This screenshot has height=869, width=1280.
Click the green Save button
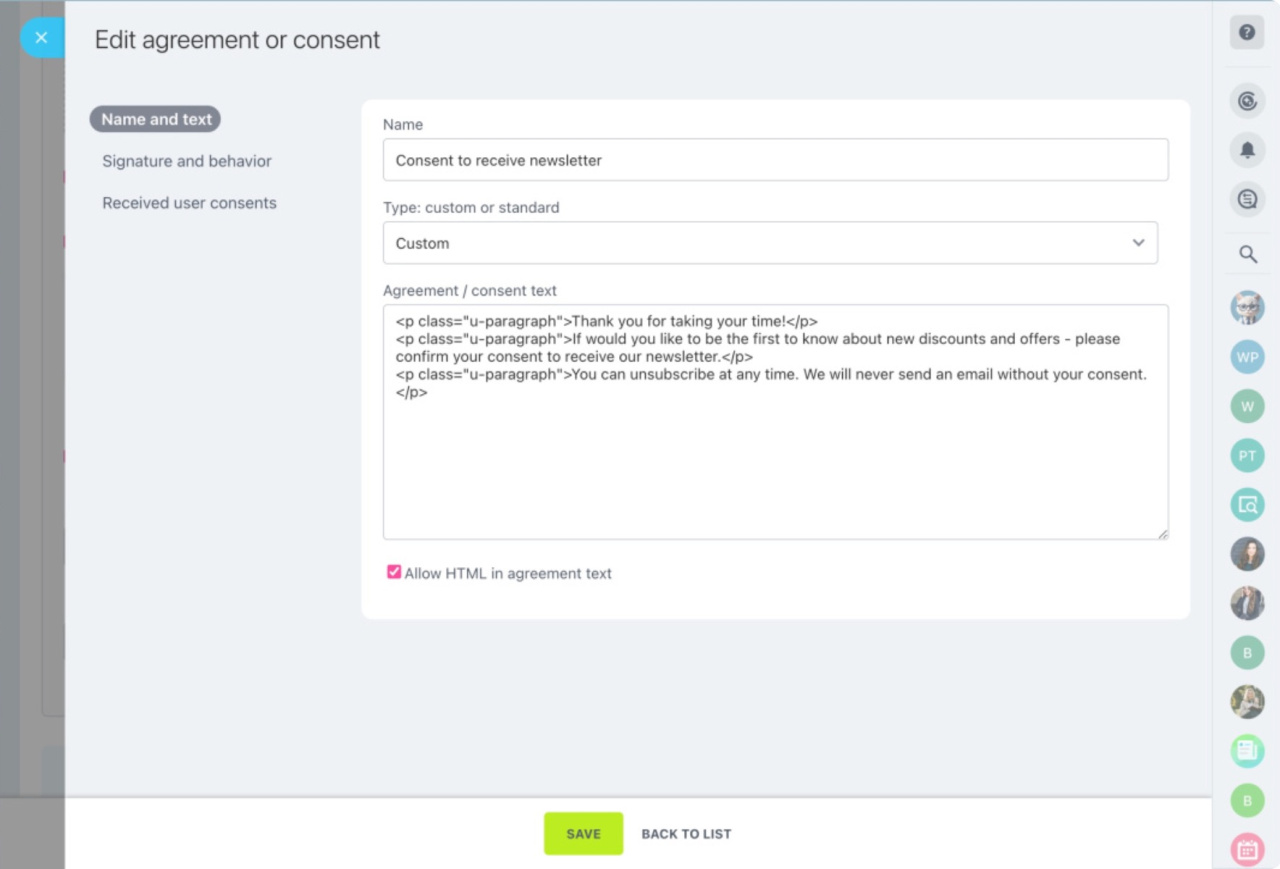(x=583, y=833)
